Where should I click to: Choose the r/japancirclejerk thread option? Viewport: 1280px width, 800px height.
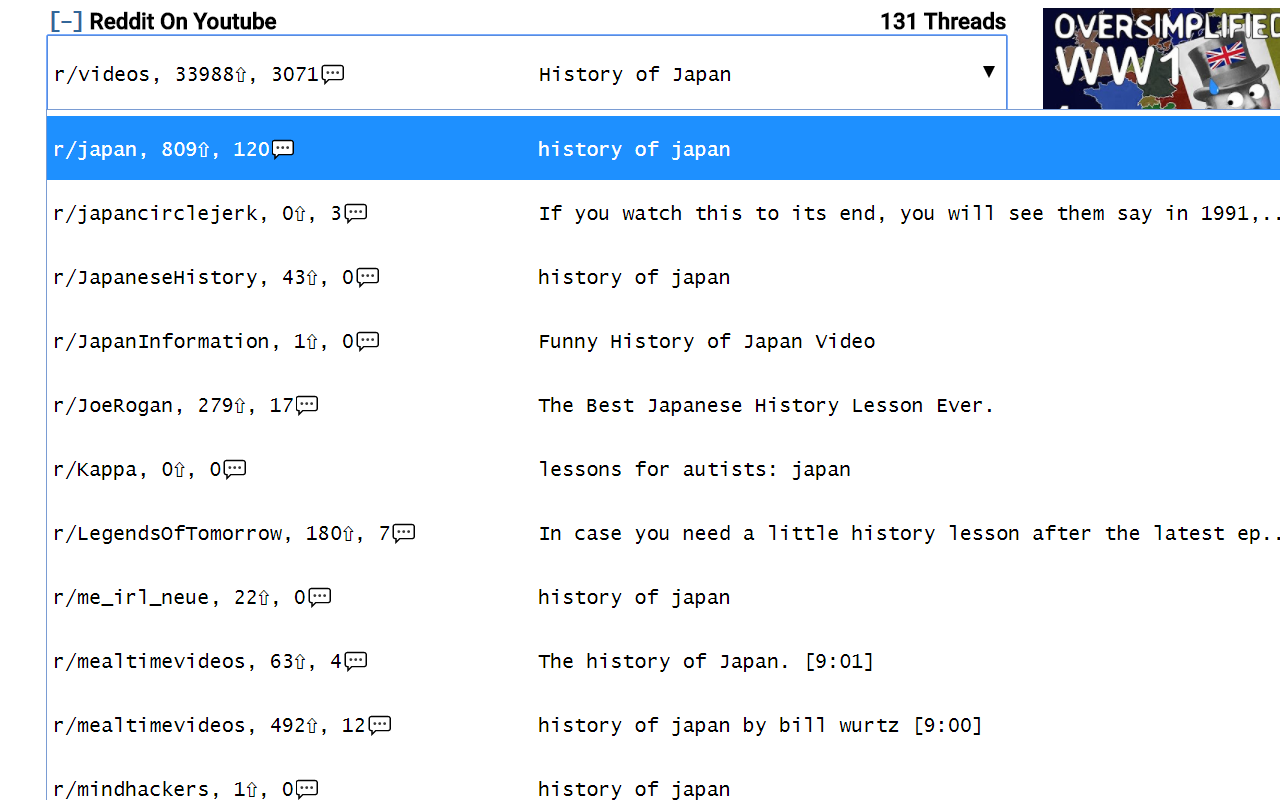pos(663,212)
